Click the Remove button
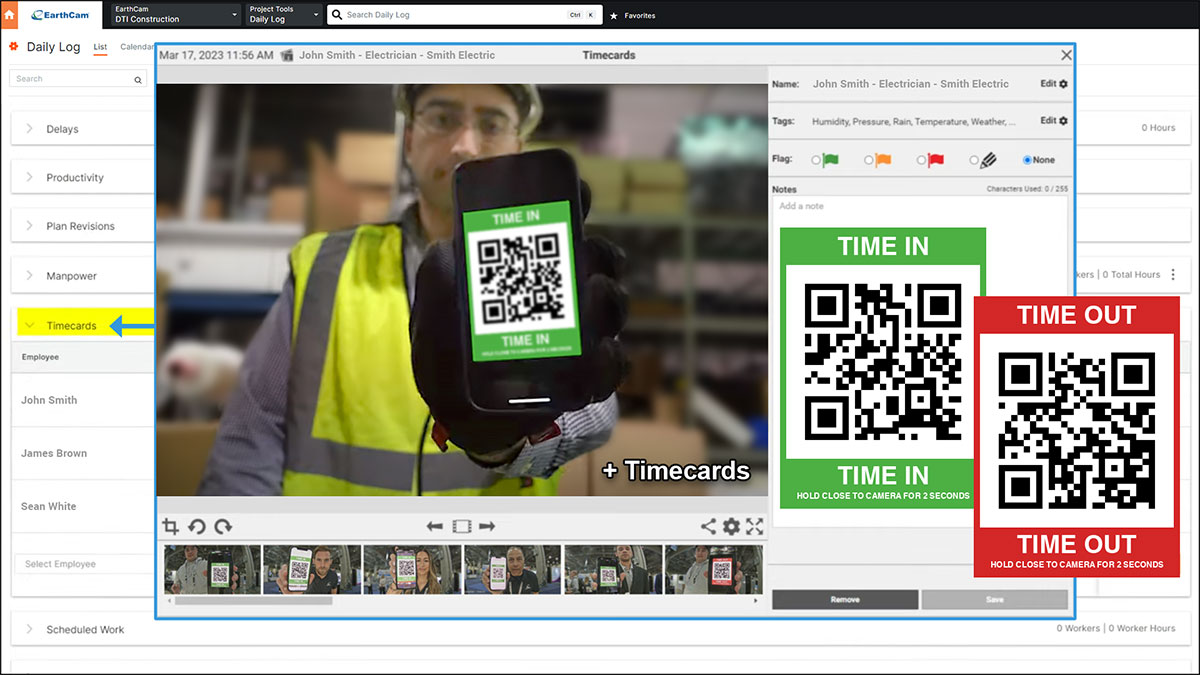This screenshot has height=675, width=1200. (845, 600)
